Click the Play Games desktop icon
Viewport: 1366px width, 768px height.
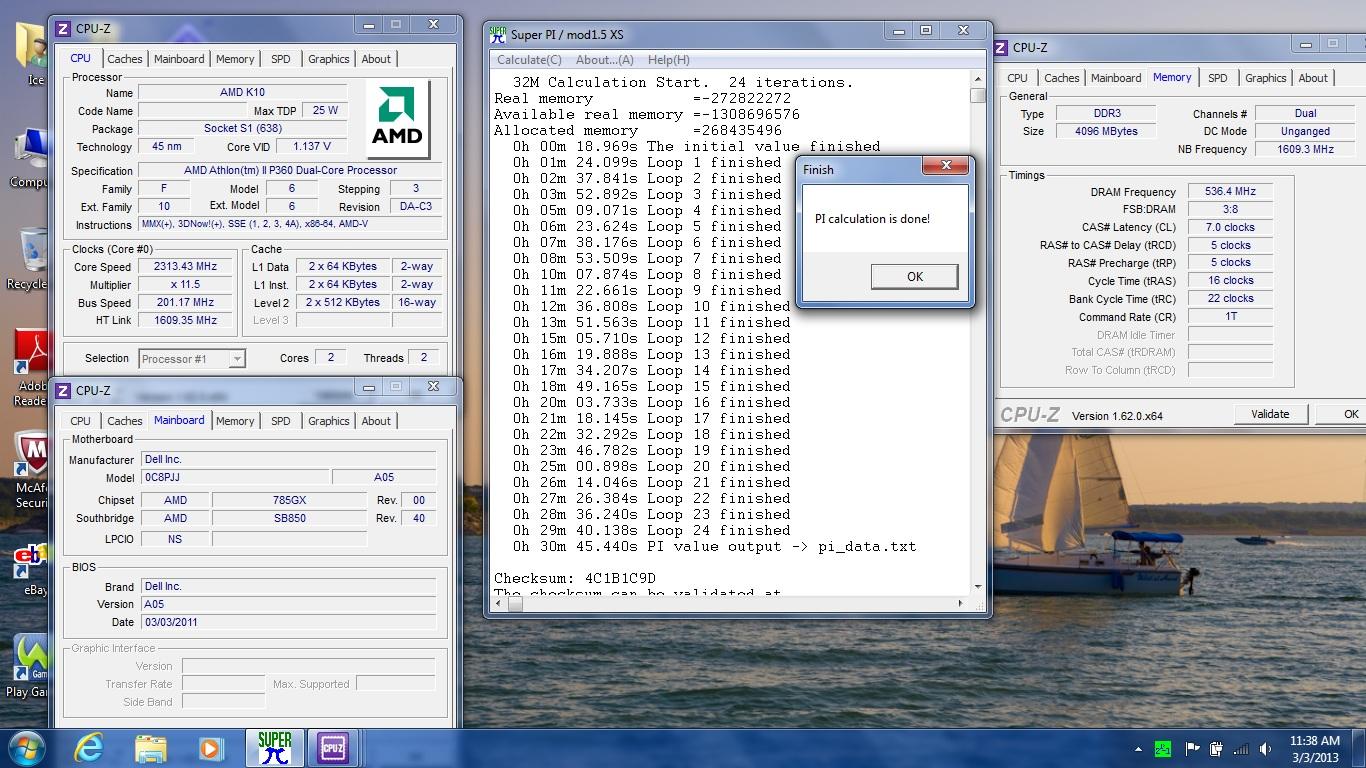(x=30, y=666)
